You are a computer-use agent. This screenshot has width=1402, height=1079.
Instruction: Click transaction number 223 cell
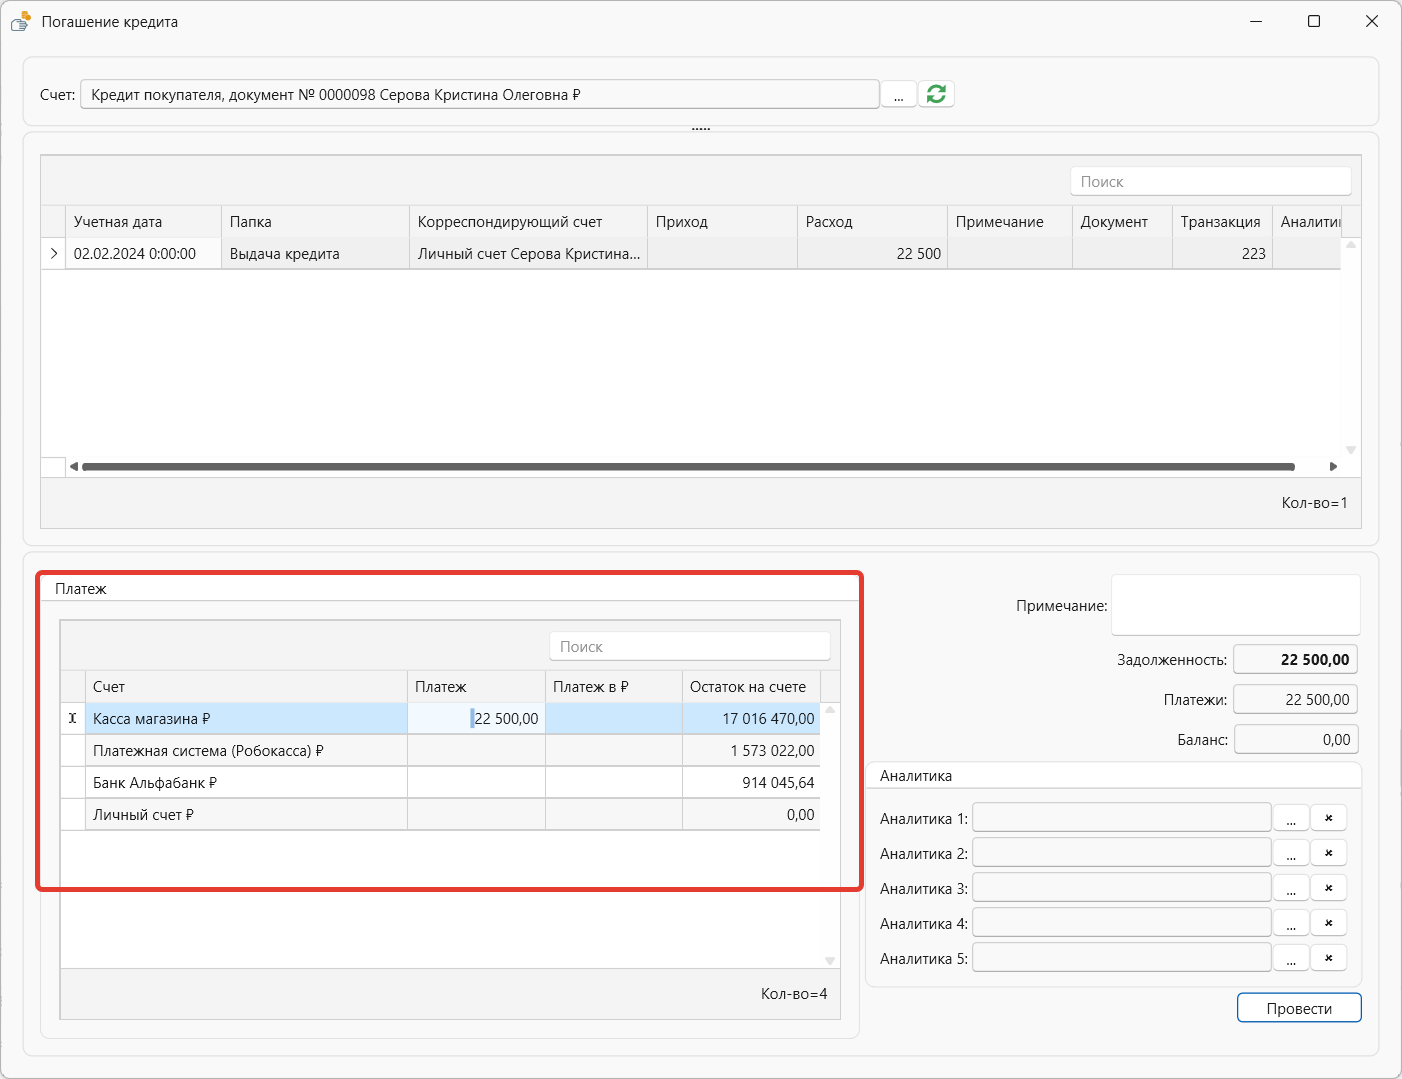(1222, 253)
